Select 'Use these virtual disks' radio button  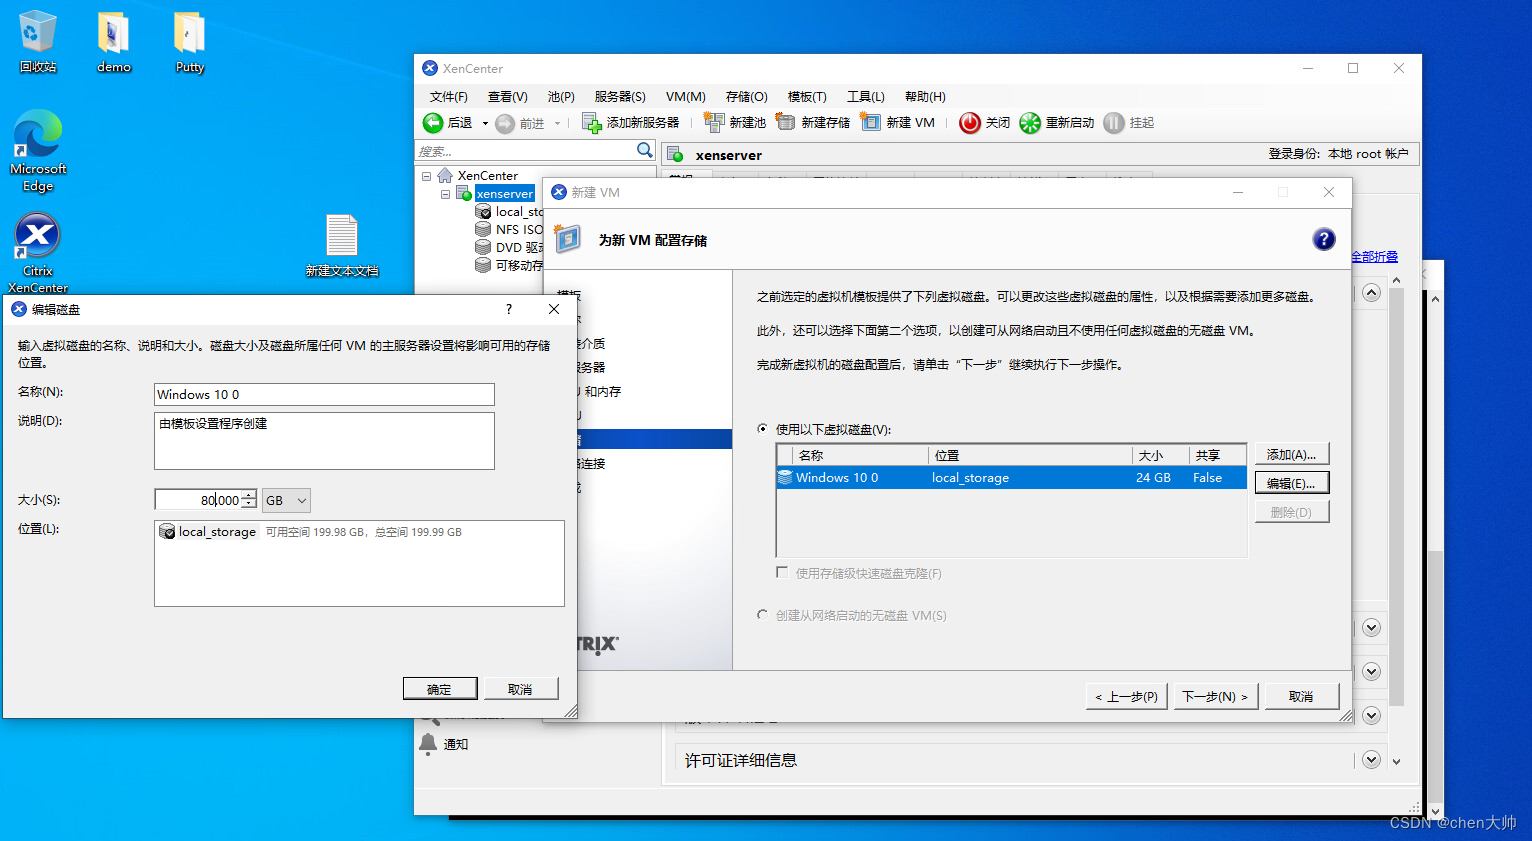pyautogui.click(x=763, y=429)
